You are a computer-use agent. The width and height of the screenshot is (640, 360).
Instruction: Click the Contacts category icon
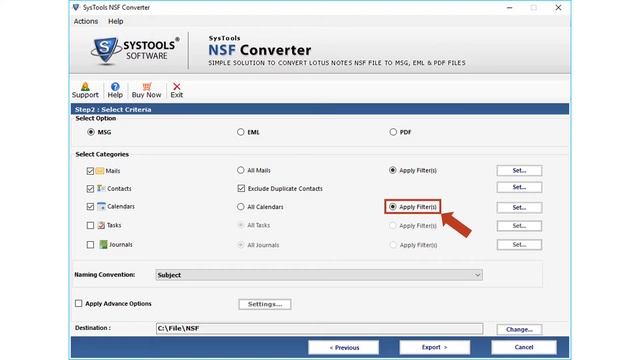point(101,188)
